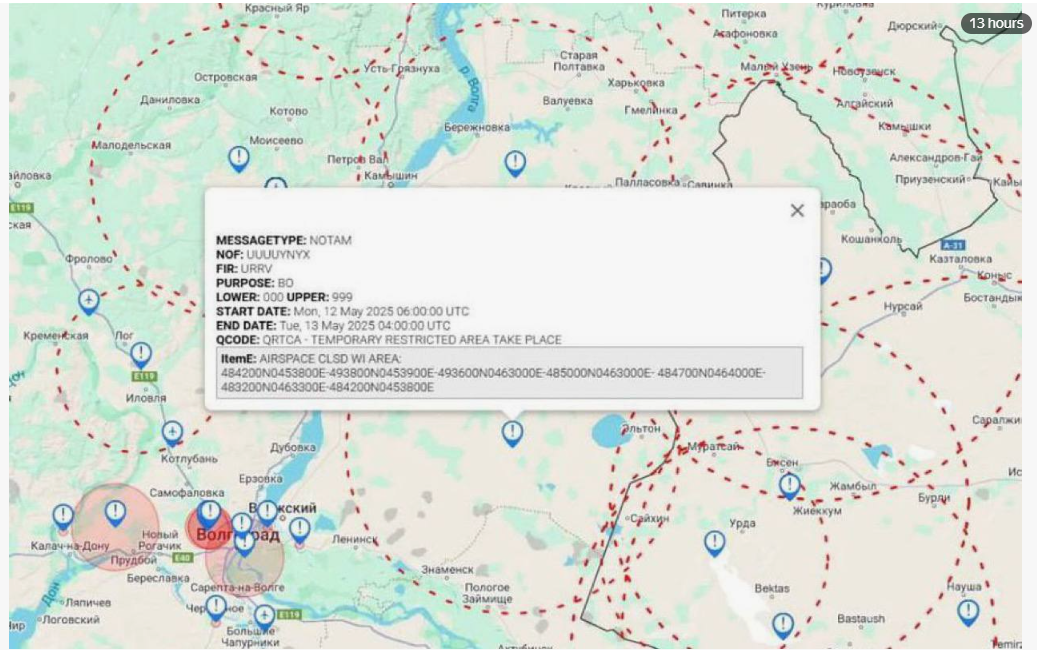
Task: Click the ItemE airspace coordinates box
Action: (x=509, y=373)
